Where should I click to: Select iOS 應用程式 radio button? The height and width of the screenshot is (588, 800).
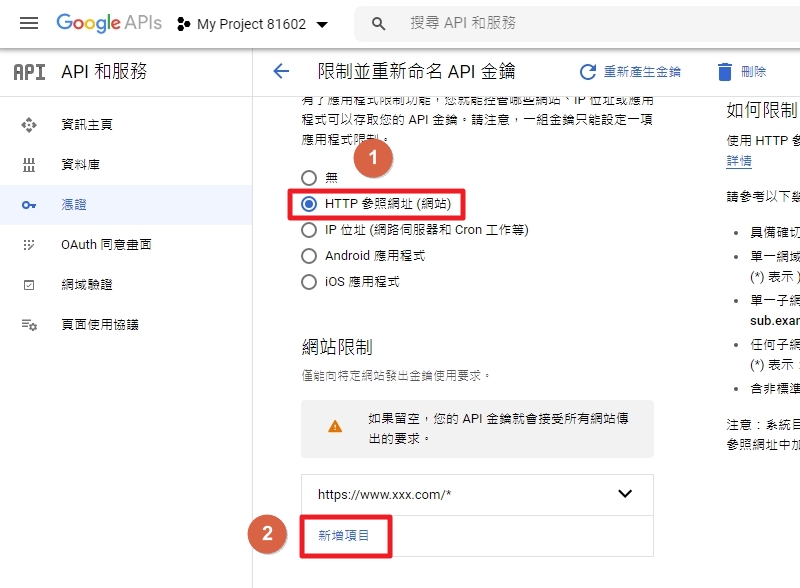(309, 282)
